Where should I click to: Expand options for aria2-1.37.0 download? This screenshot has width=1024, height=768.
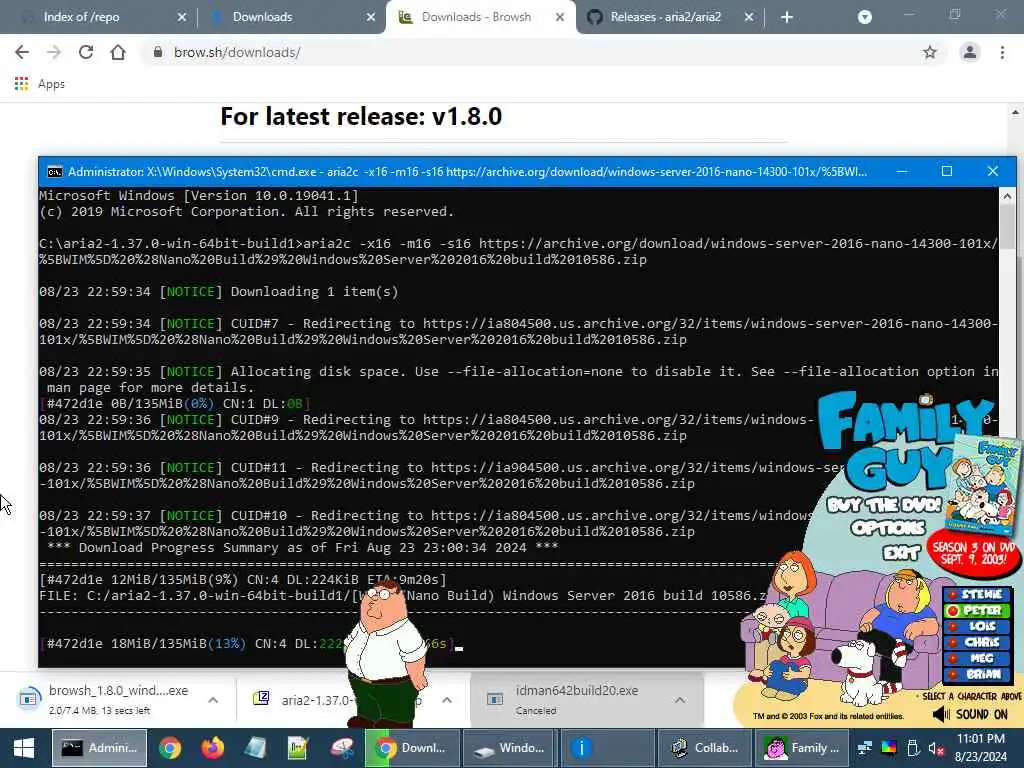coord(447,699)
